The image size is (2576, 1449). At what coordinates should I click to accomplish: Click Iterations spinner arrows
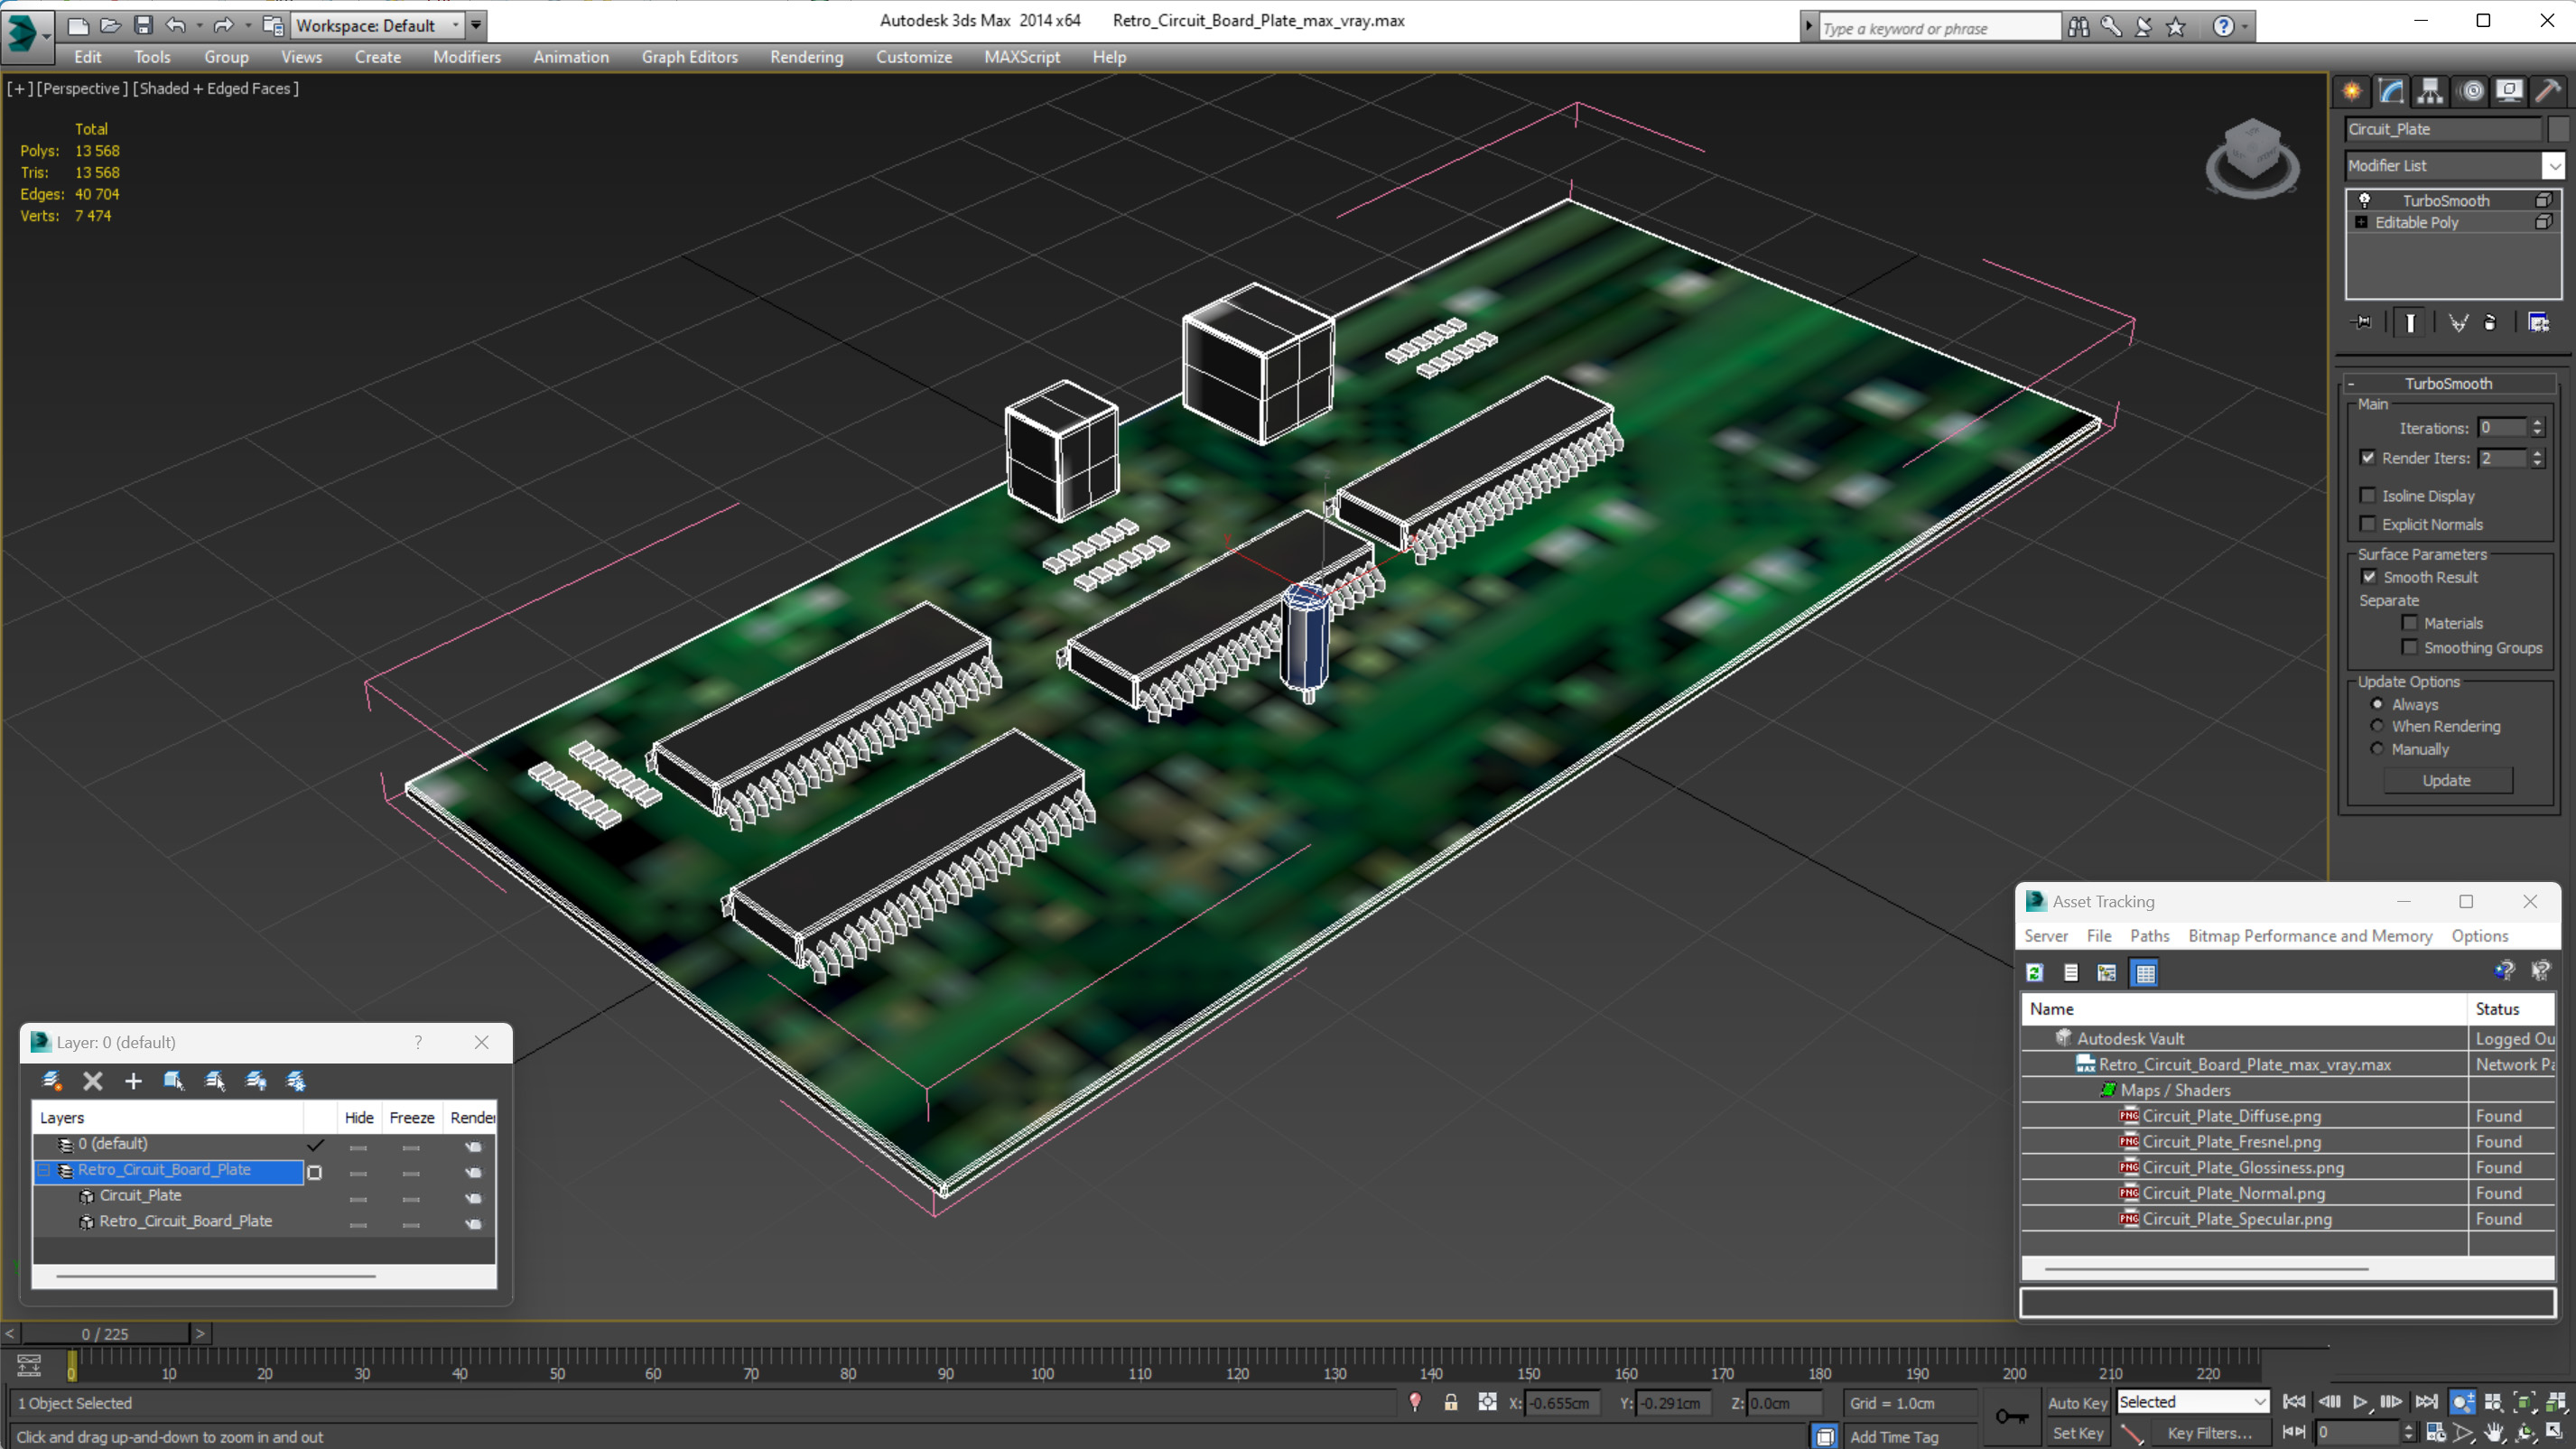pyautogui.click(x=2537, y=427)
